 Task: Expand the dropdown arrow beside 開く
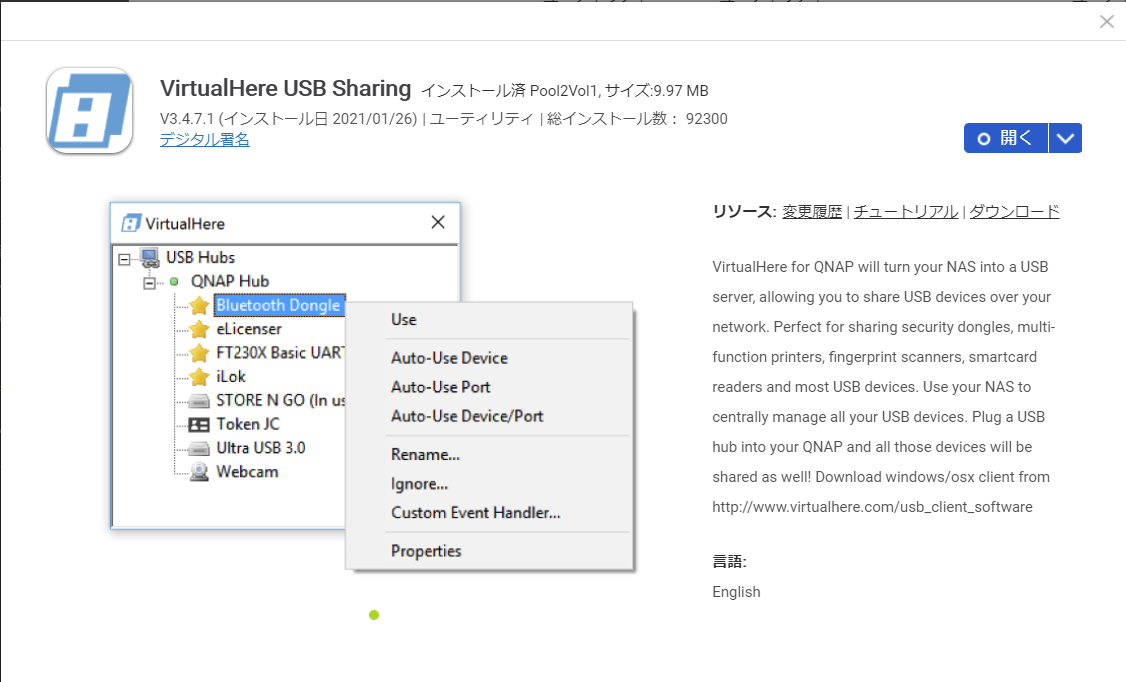(1066, 138)
